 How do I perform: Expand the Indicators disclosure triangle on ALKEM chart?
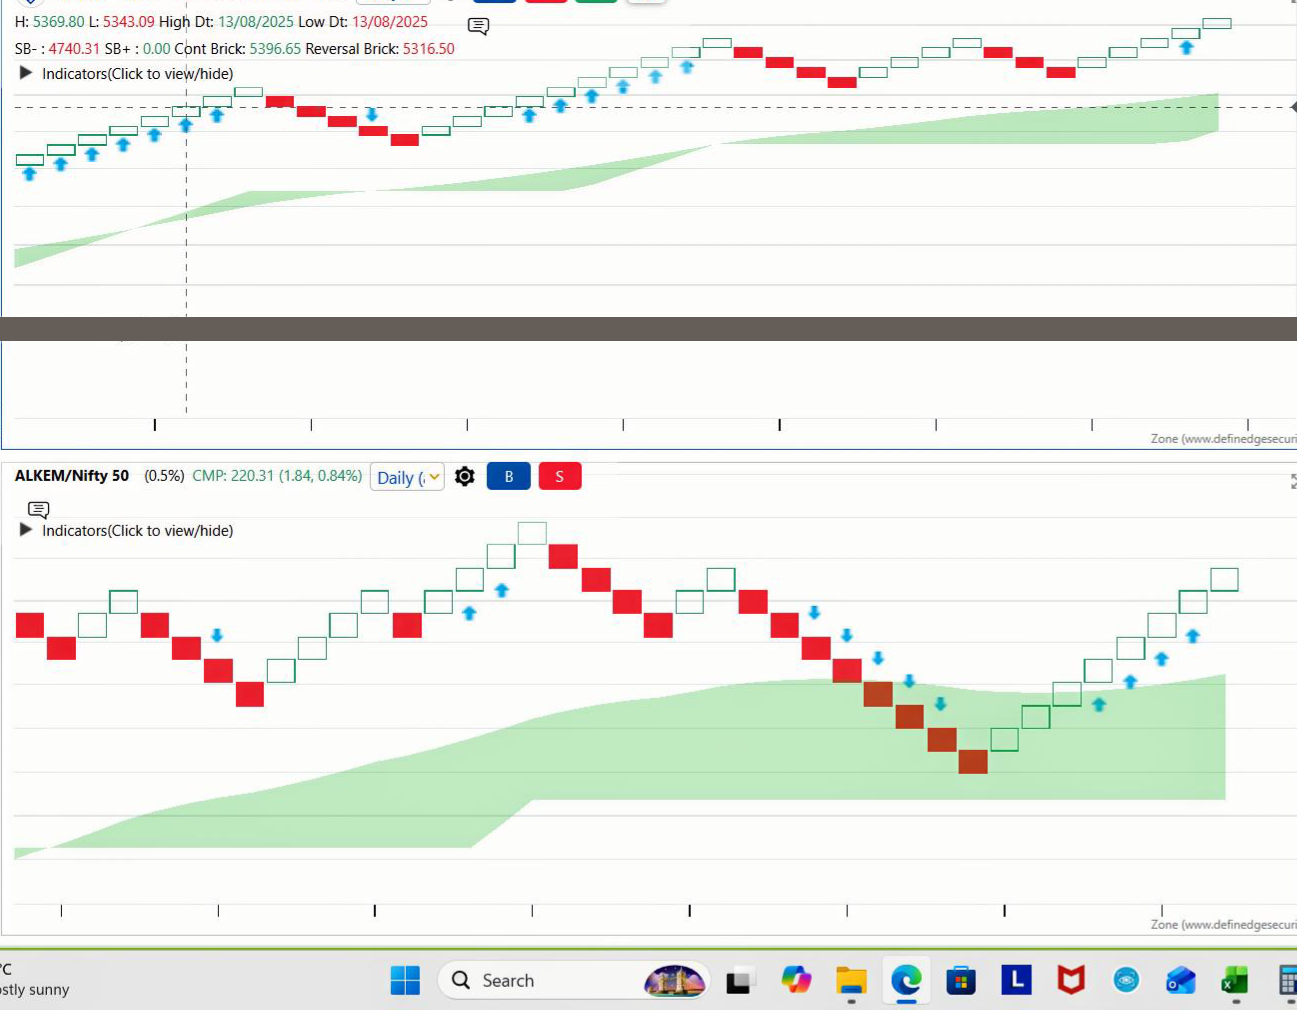click(25, 530)
